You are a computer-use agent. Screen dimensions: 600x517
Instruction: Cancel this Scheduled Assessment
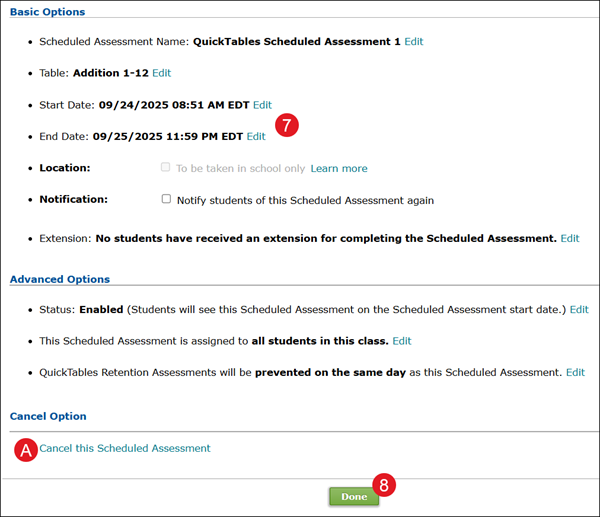(125, 448)
